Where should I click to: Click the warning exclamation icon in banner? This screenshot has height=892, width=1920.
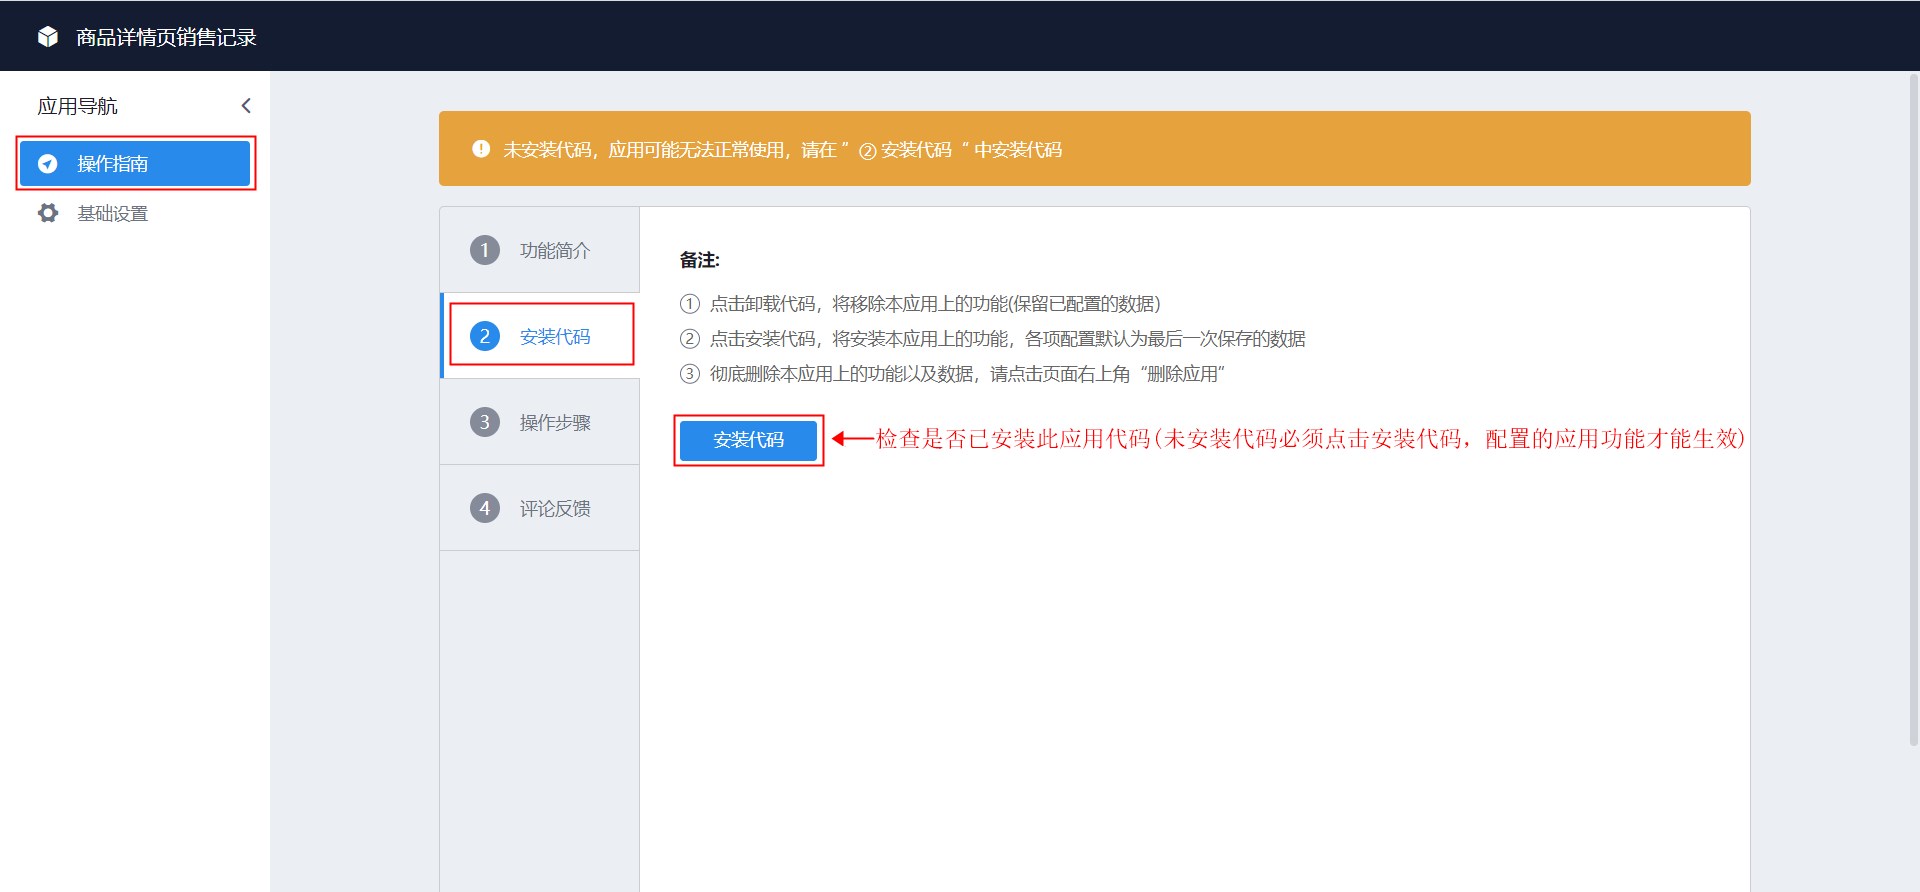pos(481,149)
